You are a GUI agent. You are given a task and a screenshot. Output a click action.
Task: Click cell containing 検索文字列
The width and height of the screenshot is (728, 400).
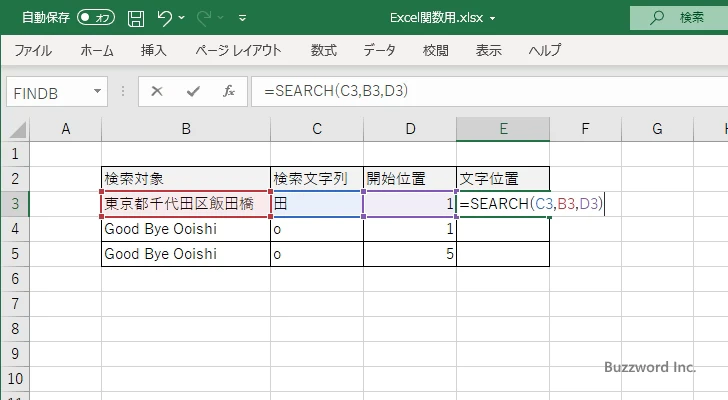pos(317,179)
